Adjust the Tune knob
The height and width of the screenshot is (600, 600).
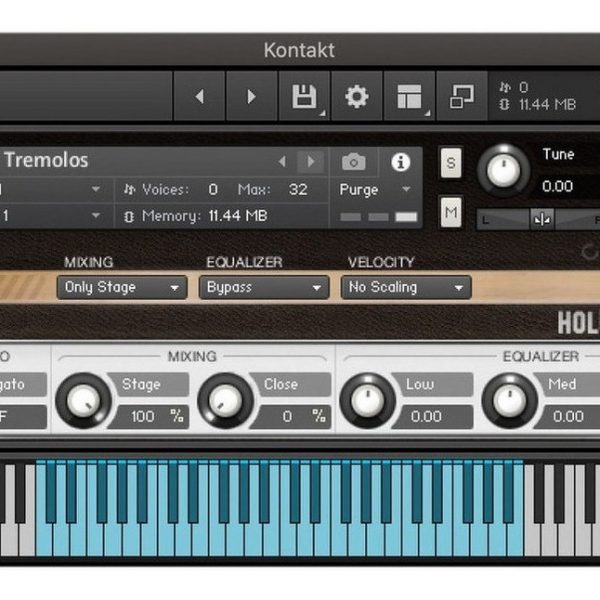pyautogui.click(x=503, y=170)
